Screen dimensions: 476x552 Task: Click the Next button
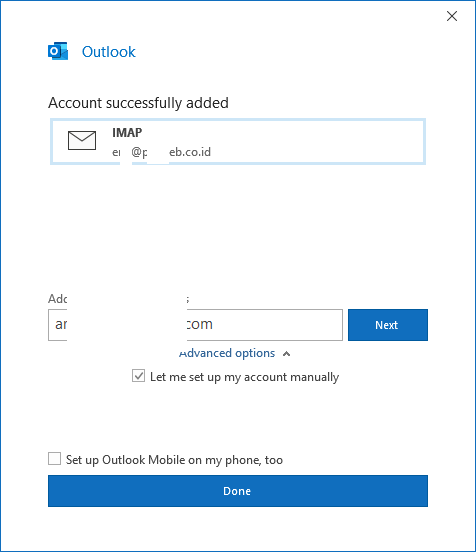388,325
